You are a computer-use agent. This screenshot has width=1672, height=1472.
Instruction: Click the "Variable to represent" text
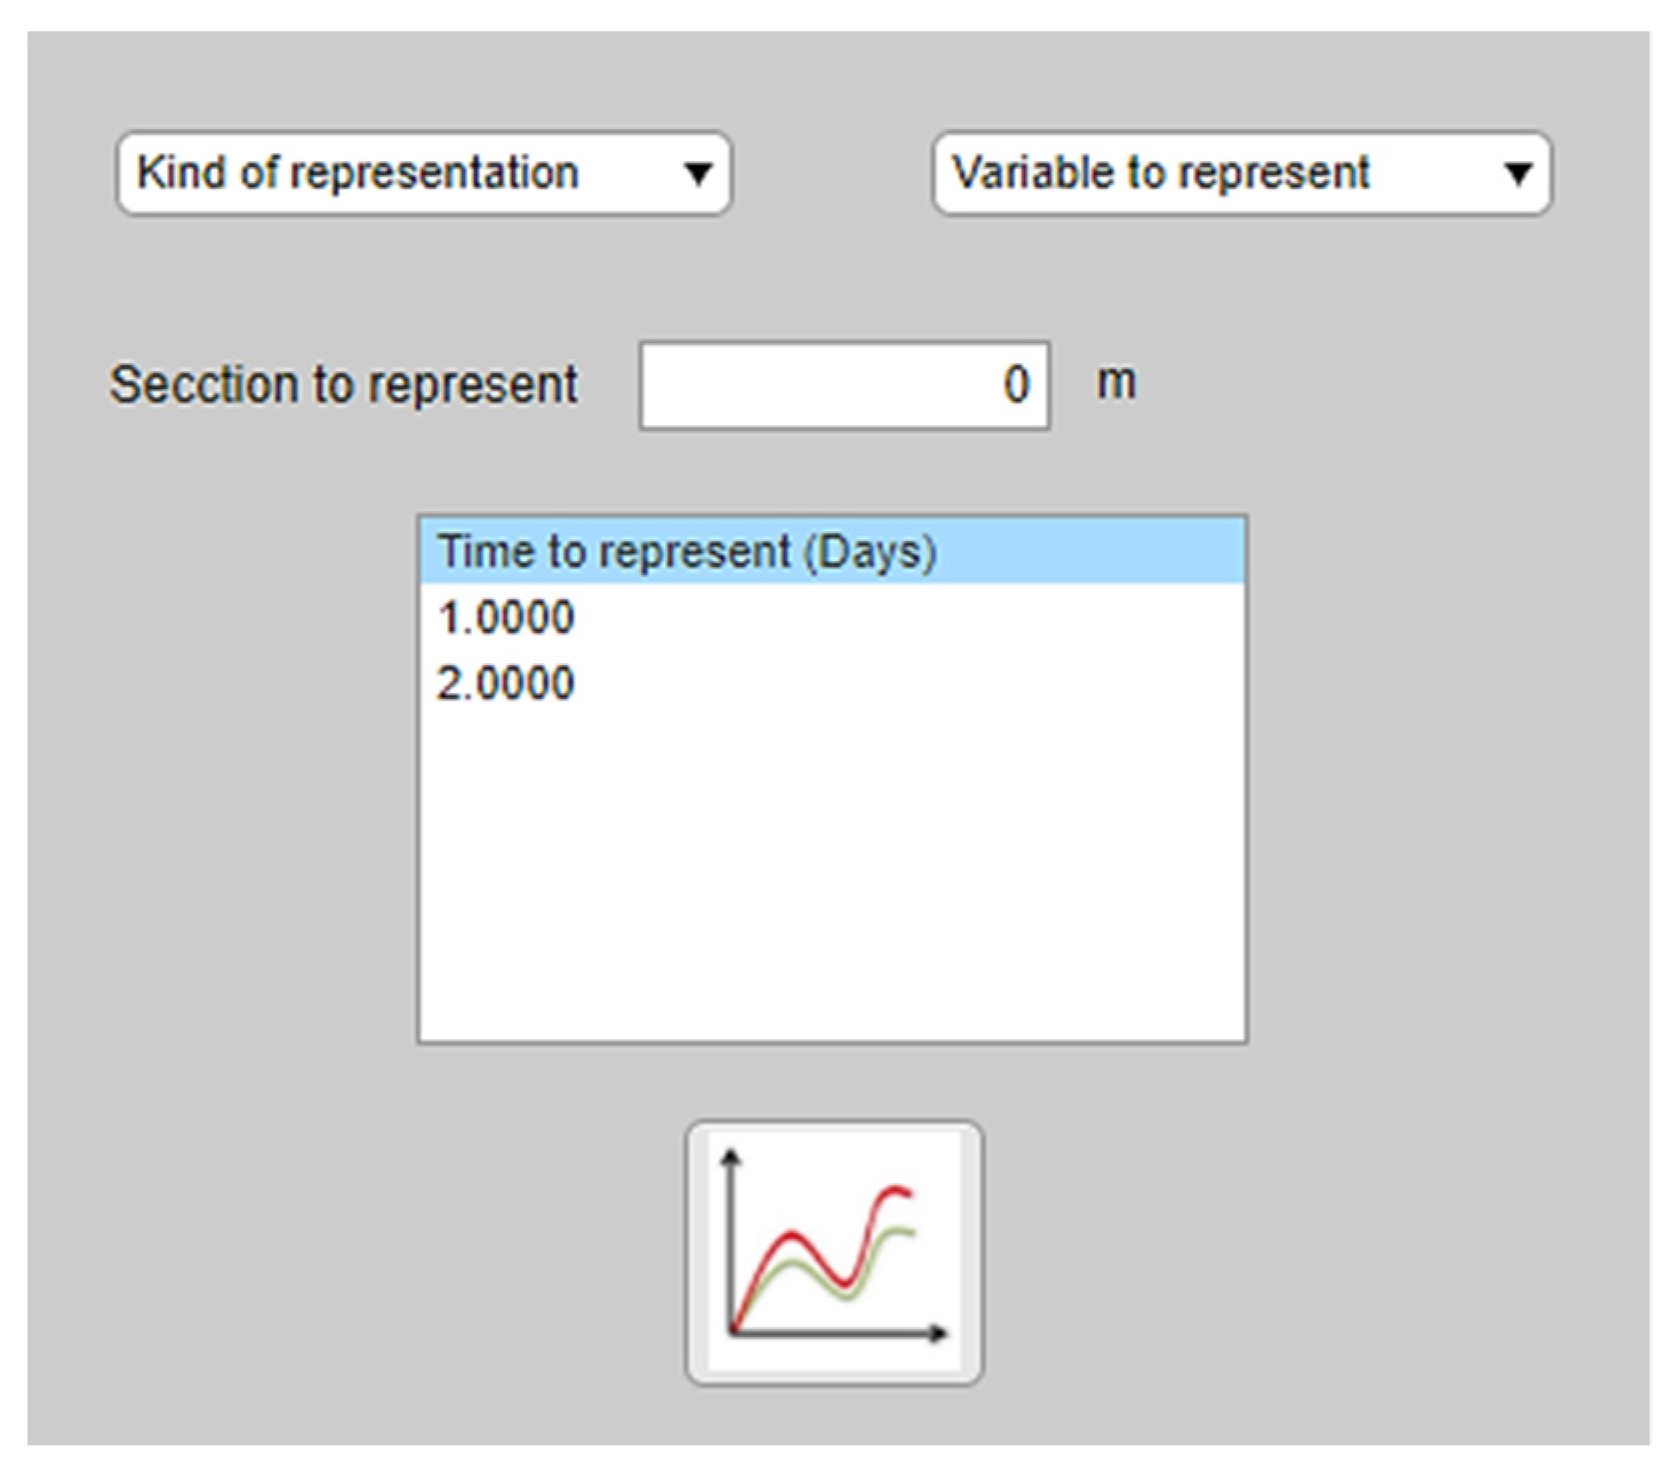pos(1160,173)
